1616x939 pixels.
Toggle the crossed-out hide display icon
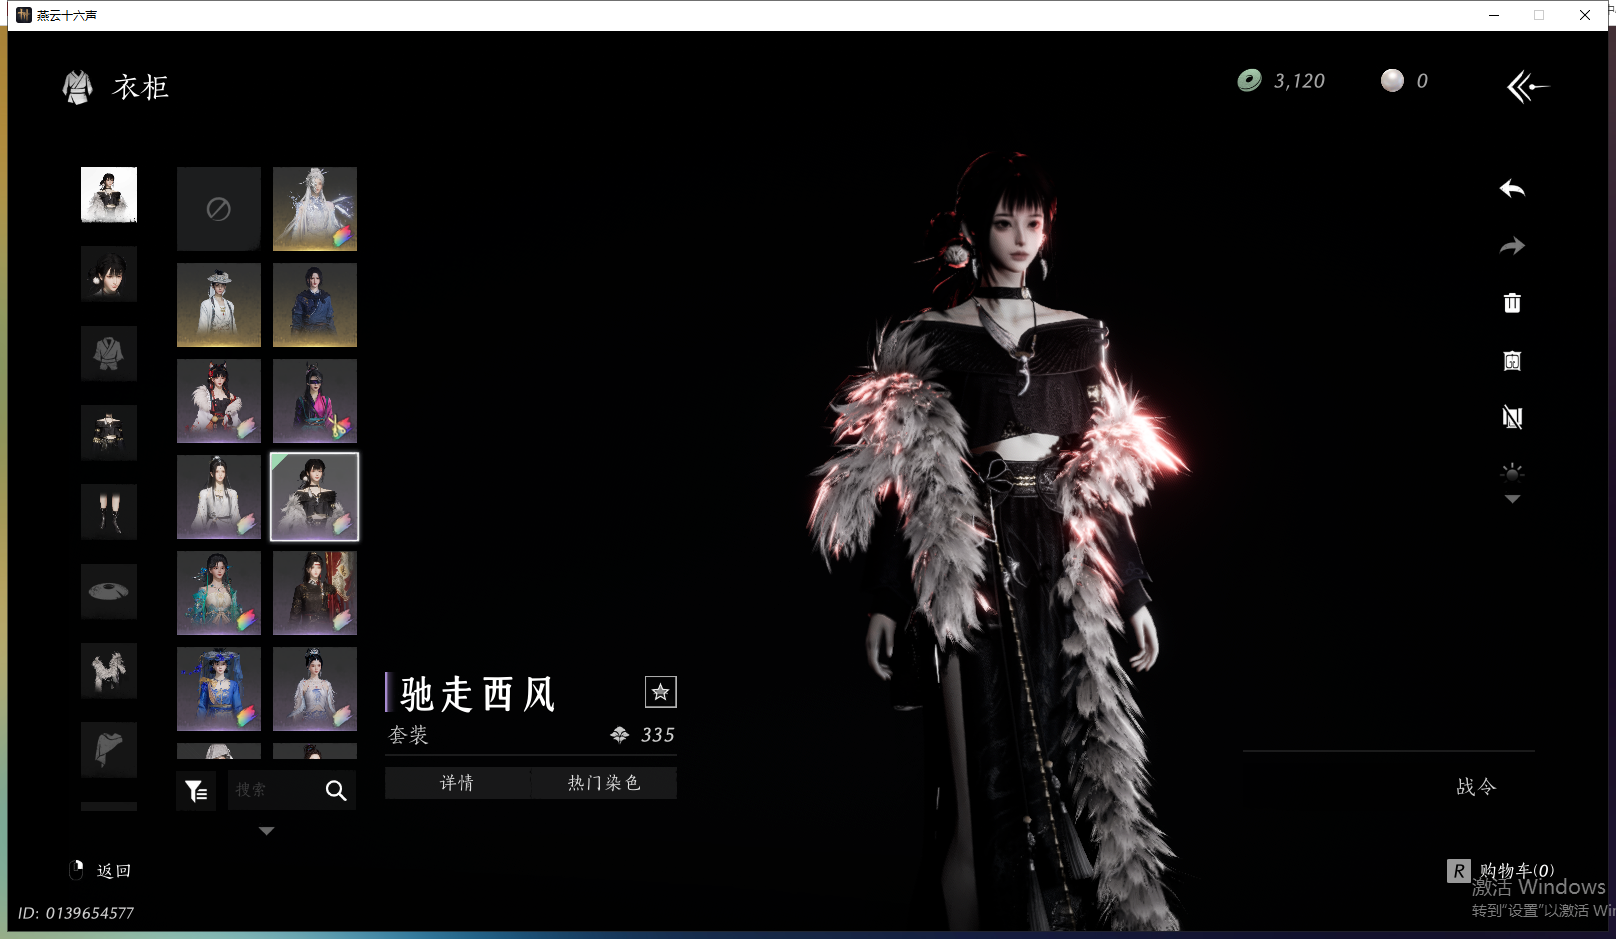(x=1511, y=418)
